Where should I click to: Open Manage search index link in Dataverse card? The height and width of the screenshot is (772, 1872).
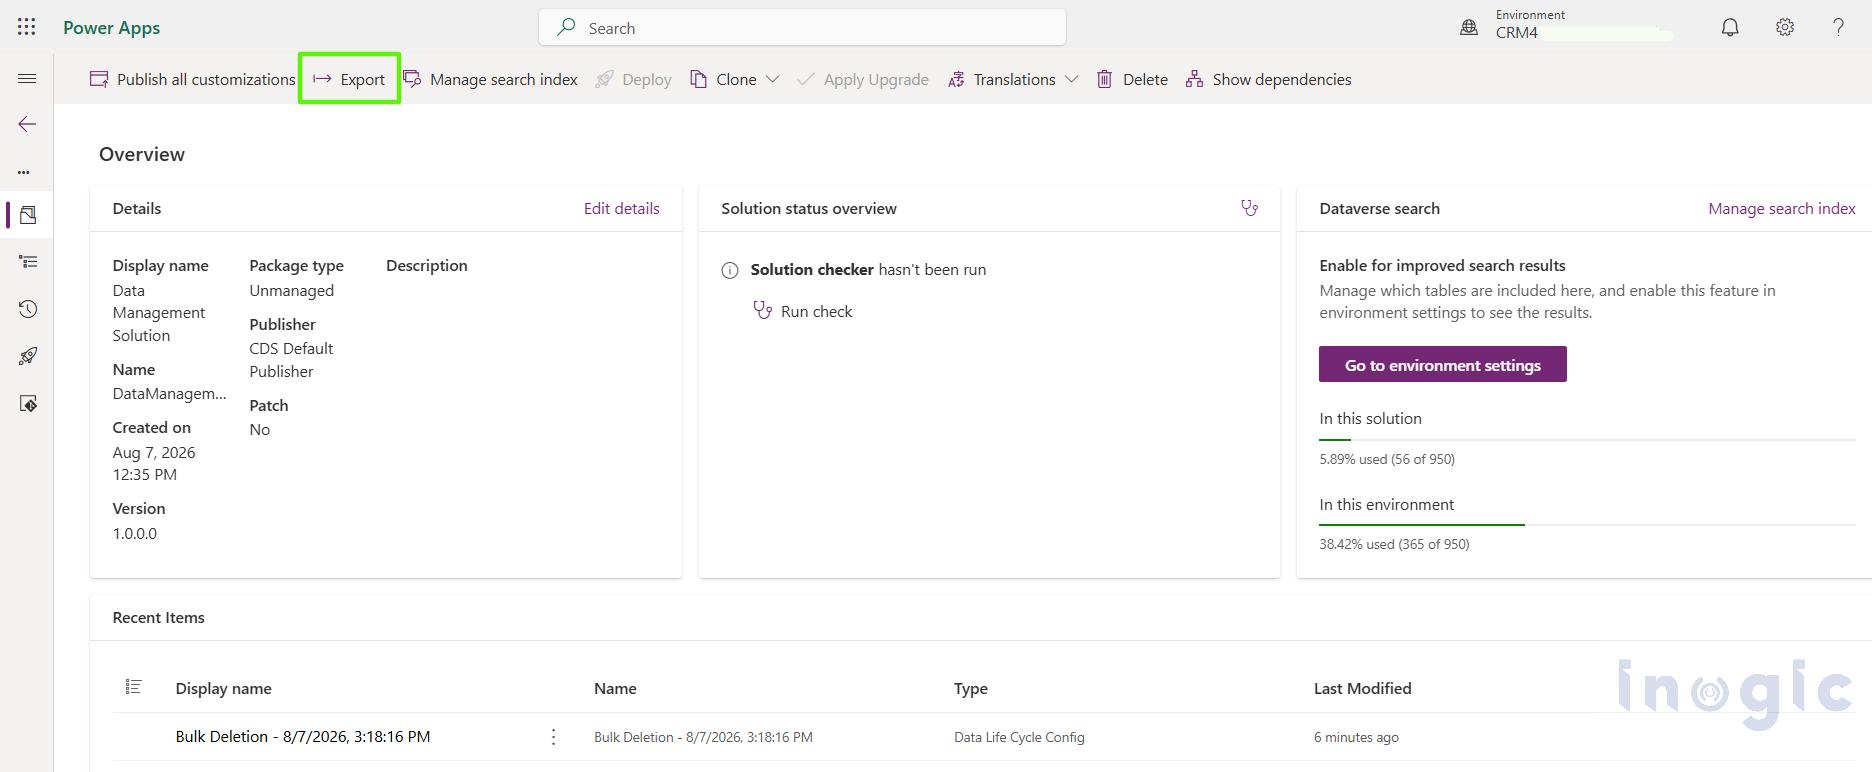[x=1781, y=209]
